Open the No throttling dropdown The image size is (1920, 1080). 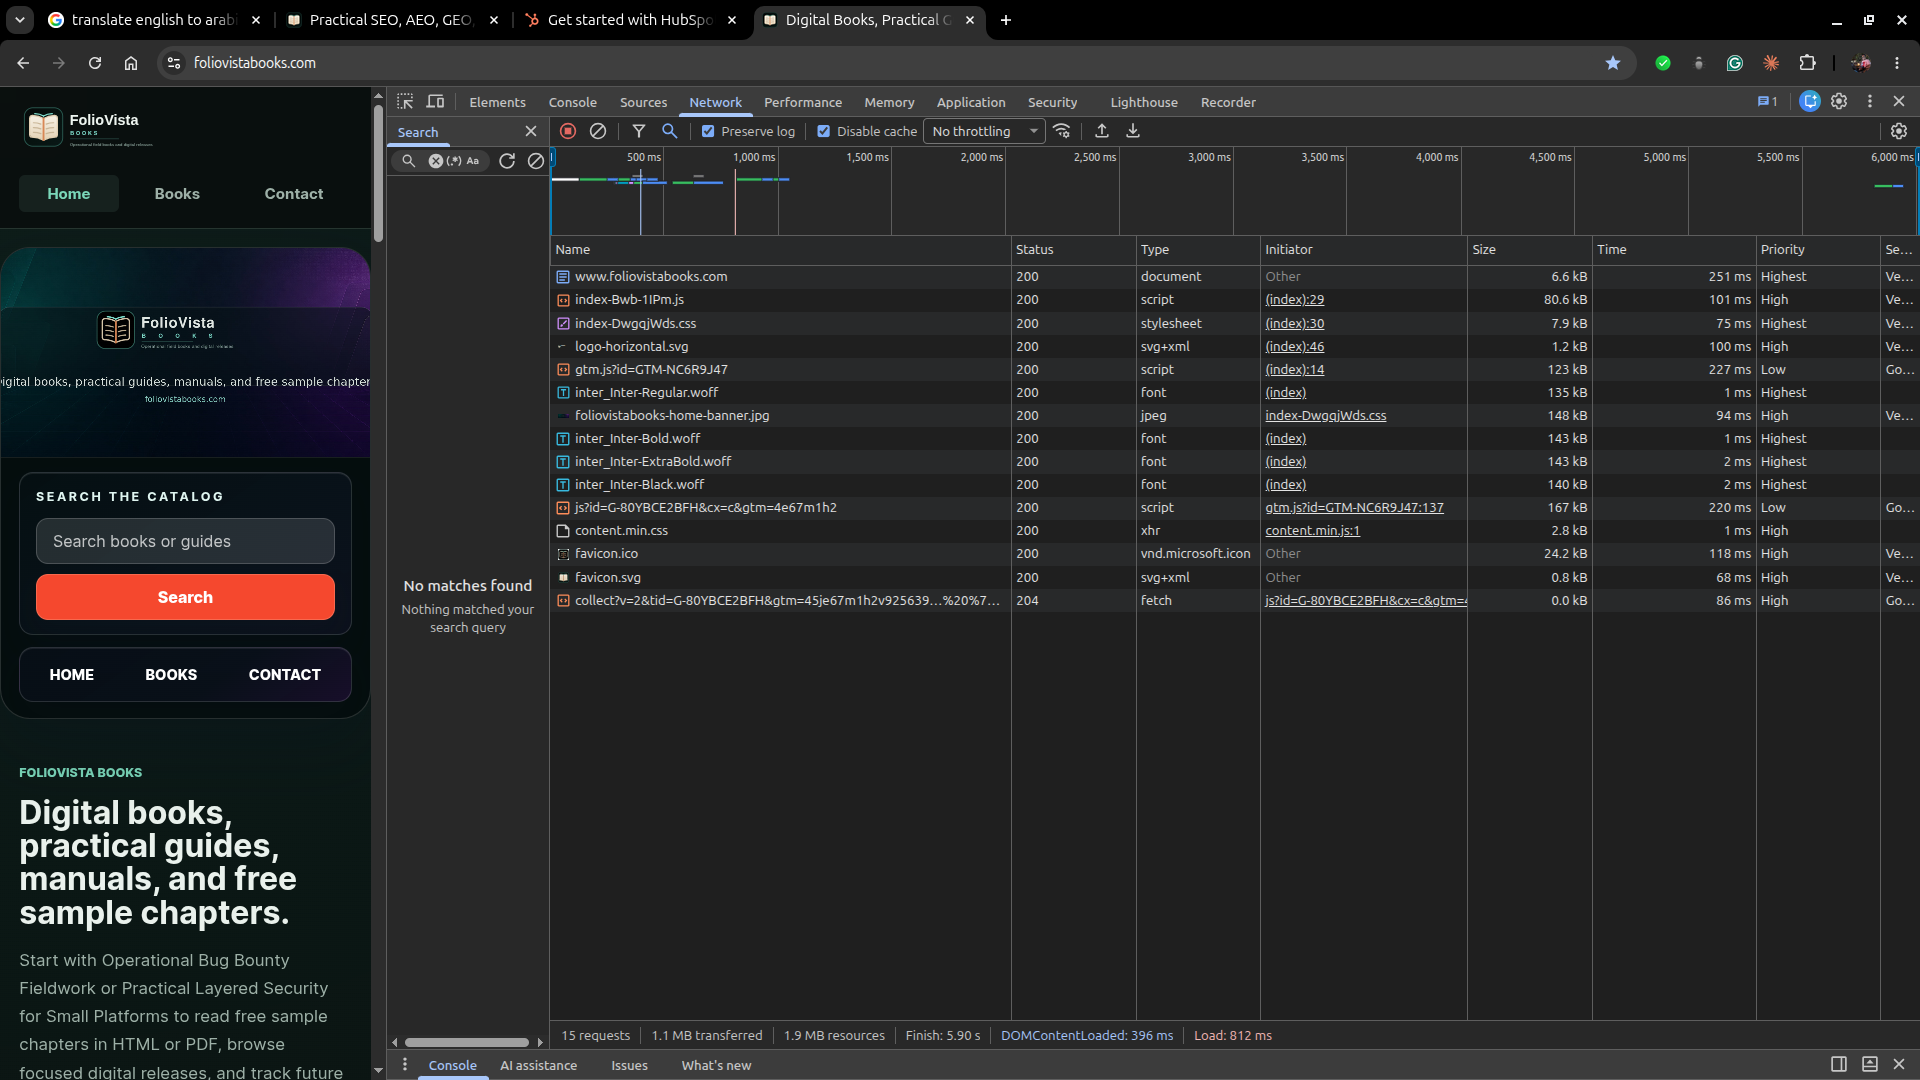tap(984, 131)
